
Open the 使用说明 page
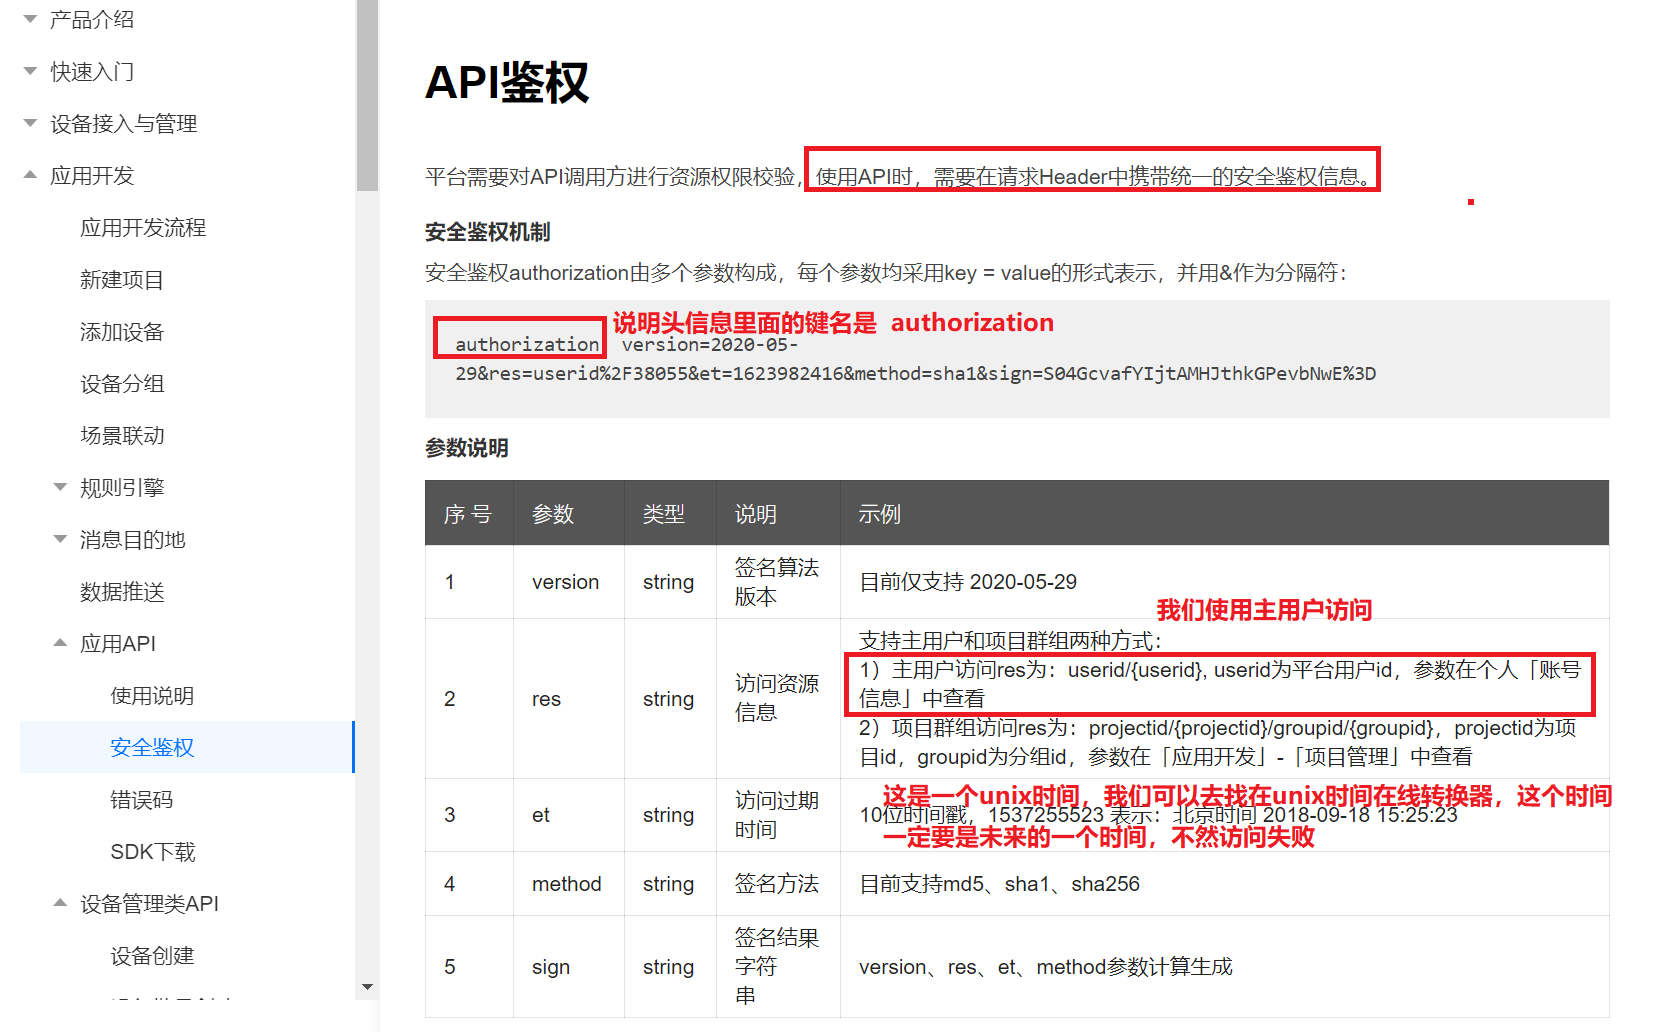click(x=152, y=696)
